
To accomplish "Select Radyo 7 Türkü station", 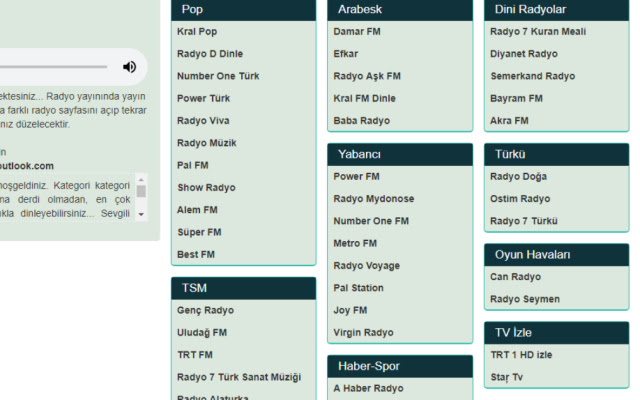I will point(524,221).
